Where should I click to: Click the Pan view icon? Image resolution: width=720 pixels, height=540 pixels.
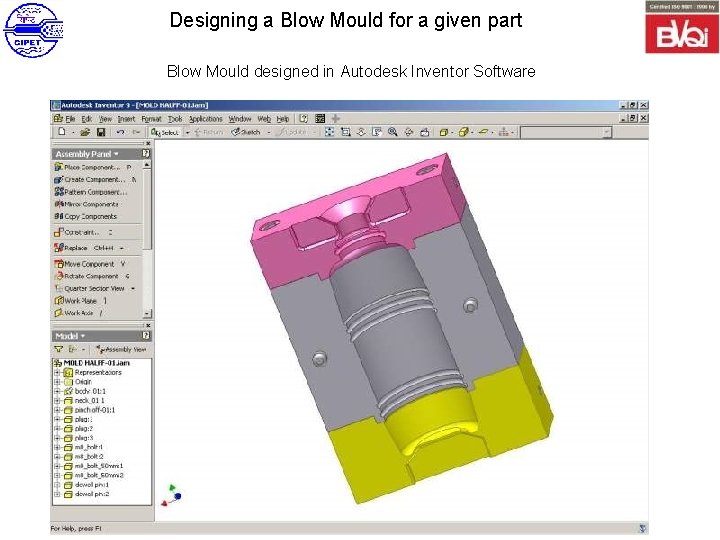coord(361,132)
